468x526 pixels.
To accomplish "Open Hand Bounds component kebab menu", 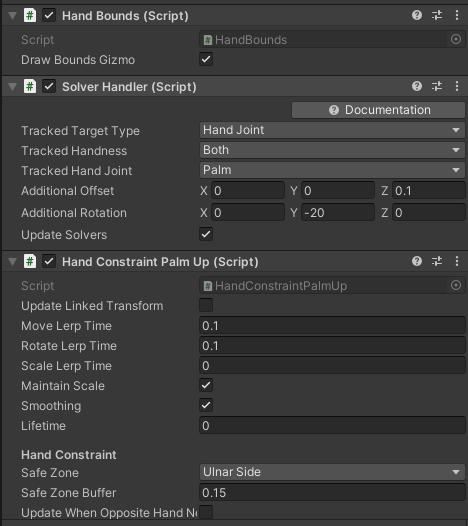I will 457,15.
